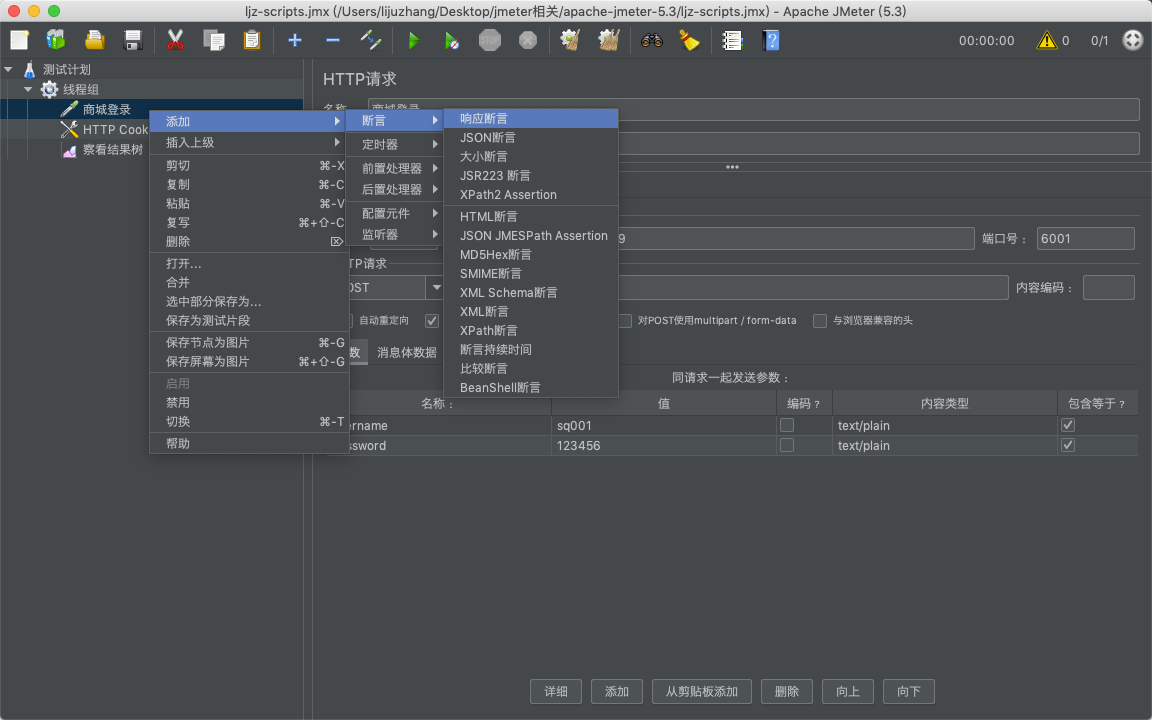This screenshot has height=720, width=1152.
Task: Toggle checkbox right of 自动重定向
Action: (x=432, y=321)
